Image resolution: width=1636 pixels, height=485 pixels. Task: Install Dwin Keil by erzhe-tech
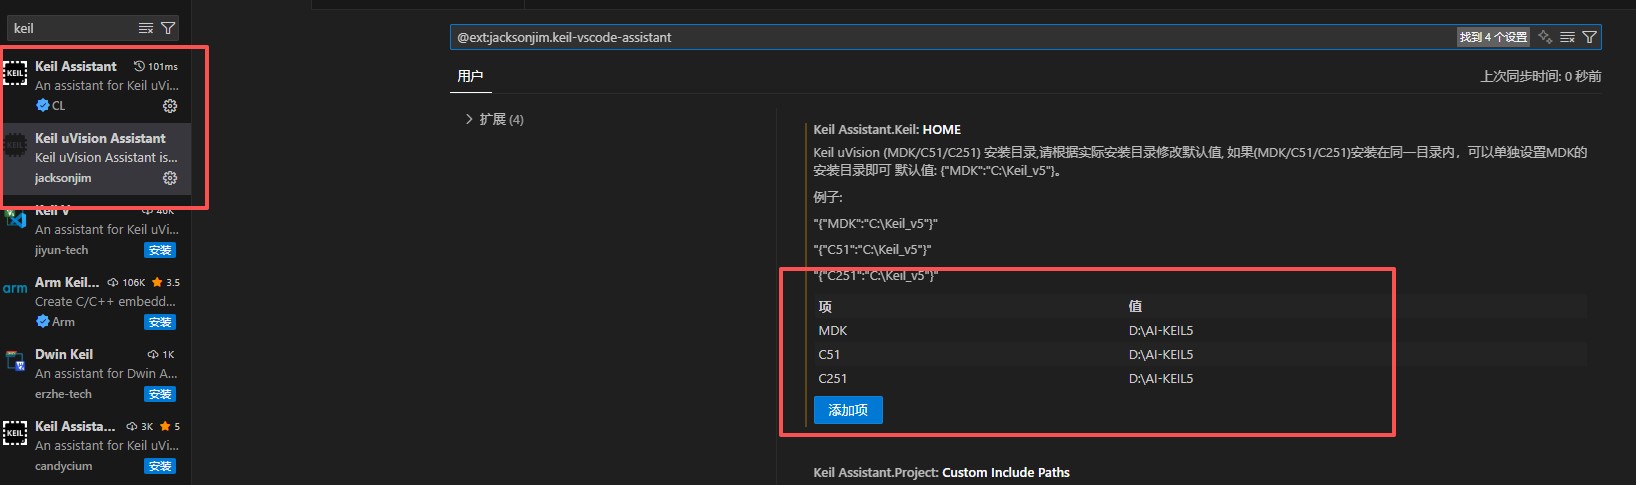coord(160,394)
